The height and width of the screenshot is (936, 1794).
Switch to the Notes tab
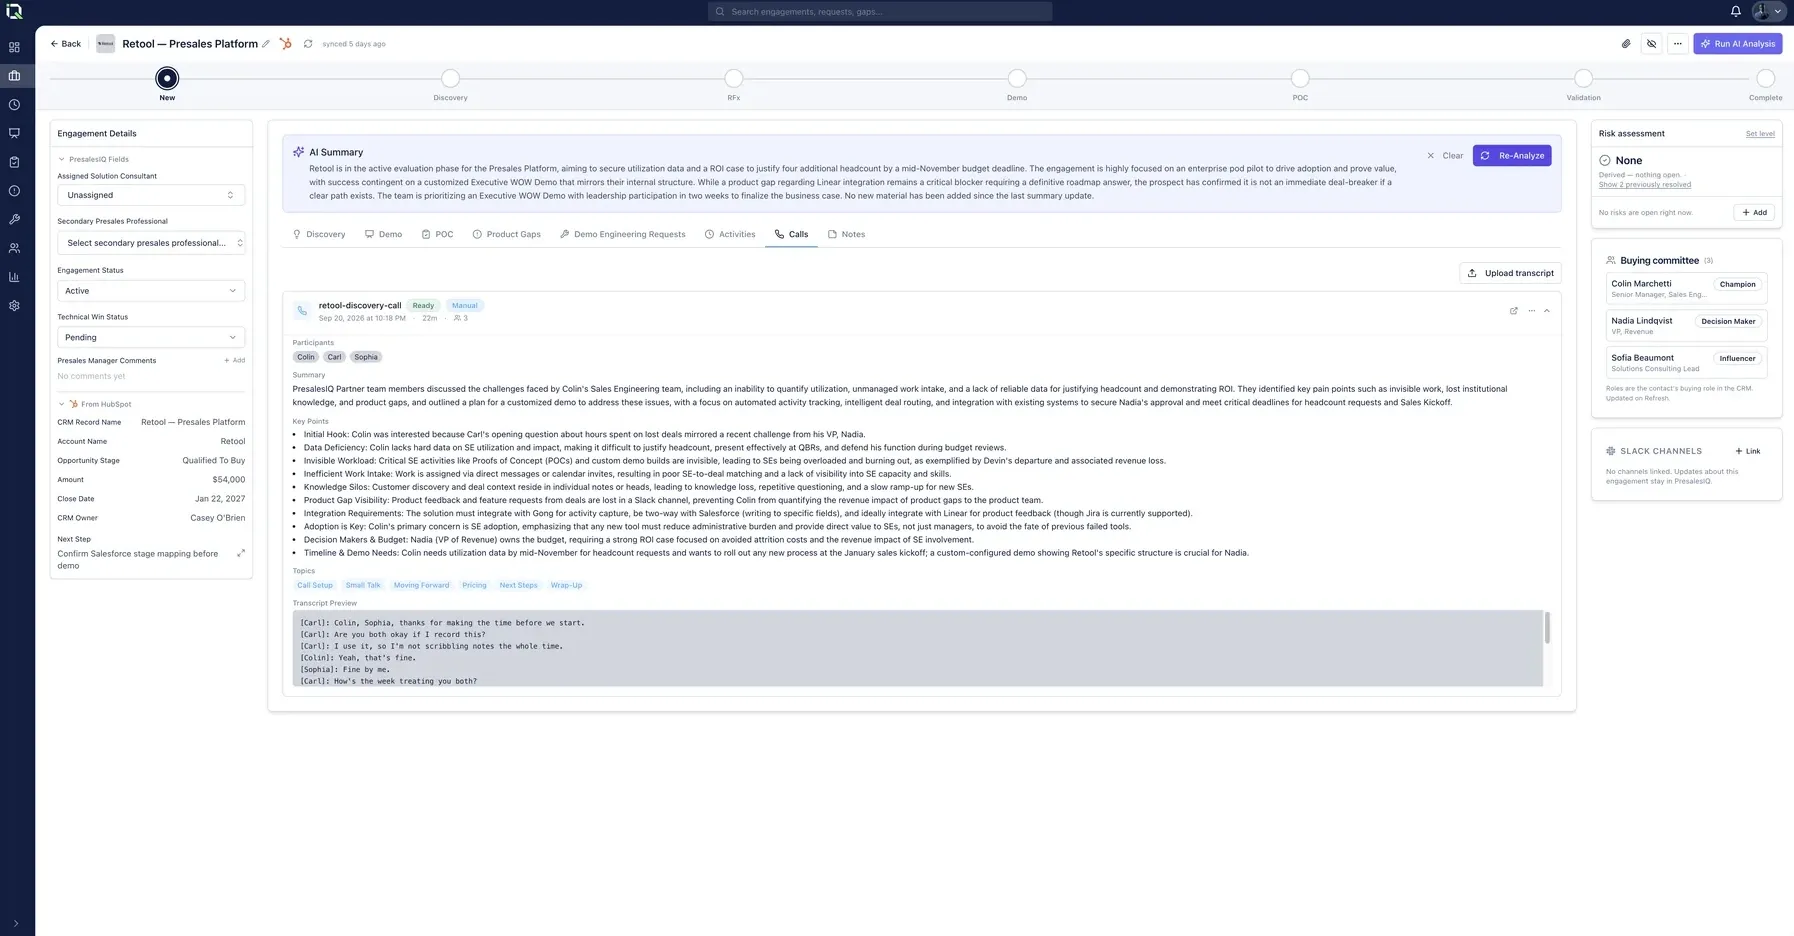coord(846,234)
